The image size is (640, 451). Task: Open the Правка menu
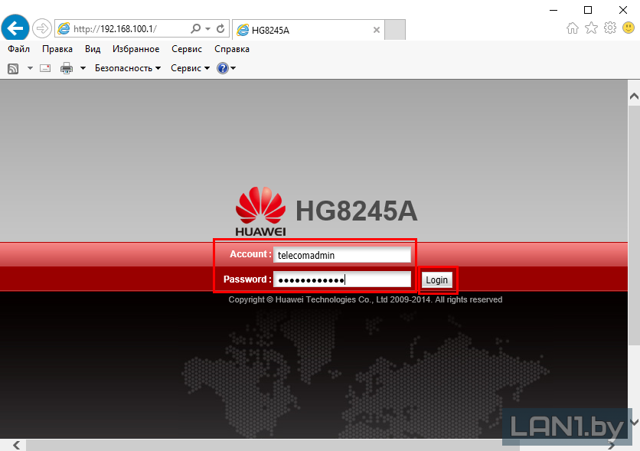(57, 49)
